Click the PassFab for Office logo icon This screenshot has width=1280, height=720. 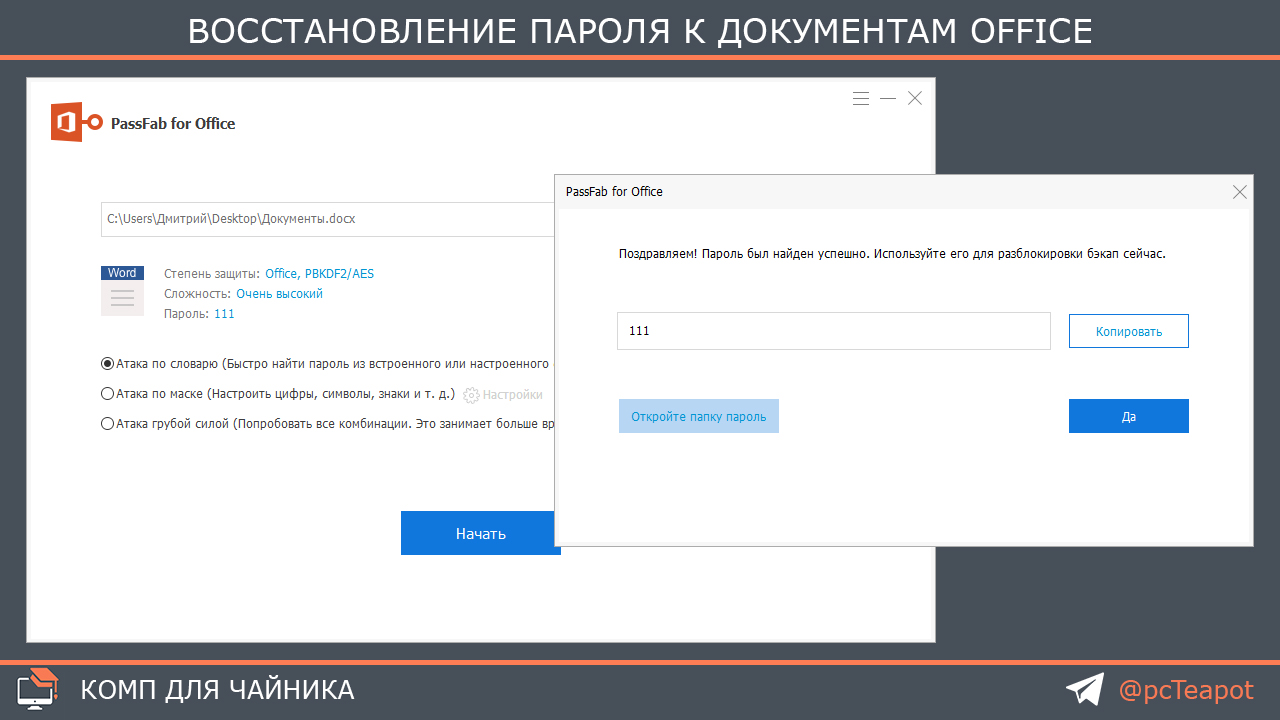click(x=77, y=123)
